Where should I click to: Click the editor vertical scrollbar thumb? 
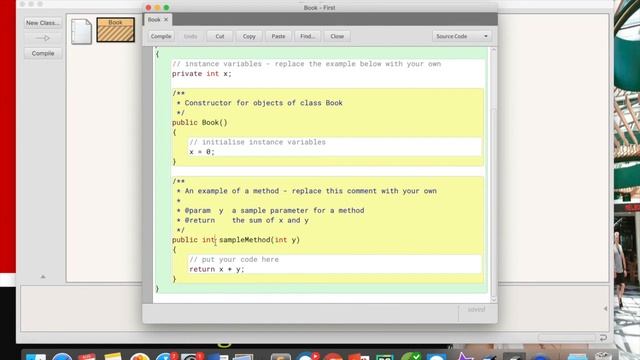(493, 202)
